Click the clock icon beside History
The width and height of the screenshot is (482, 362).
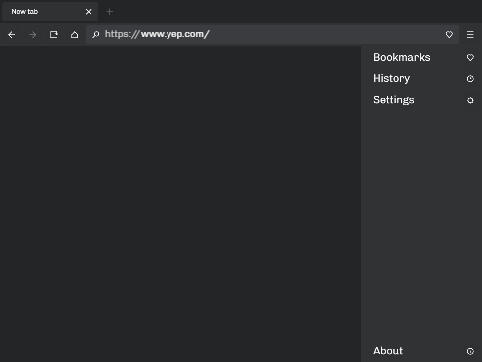(x=470, y=79)
